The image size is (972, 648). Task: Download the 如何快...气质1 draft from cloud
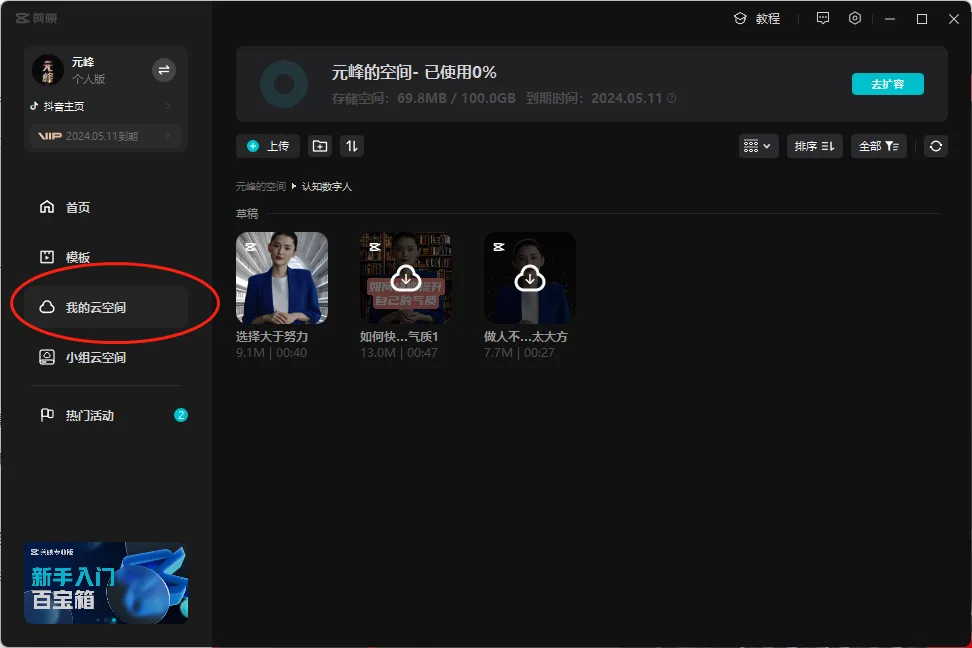[406, 278]
